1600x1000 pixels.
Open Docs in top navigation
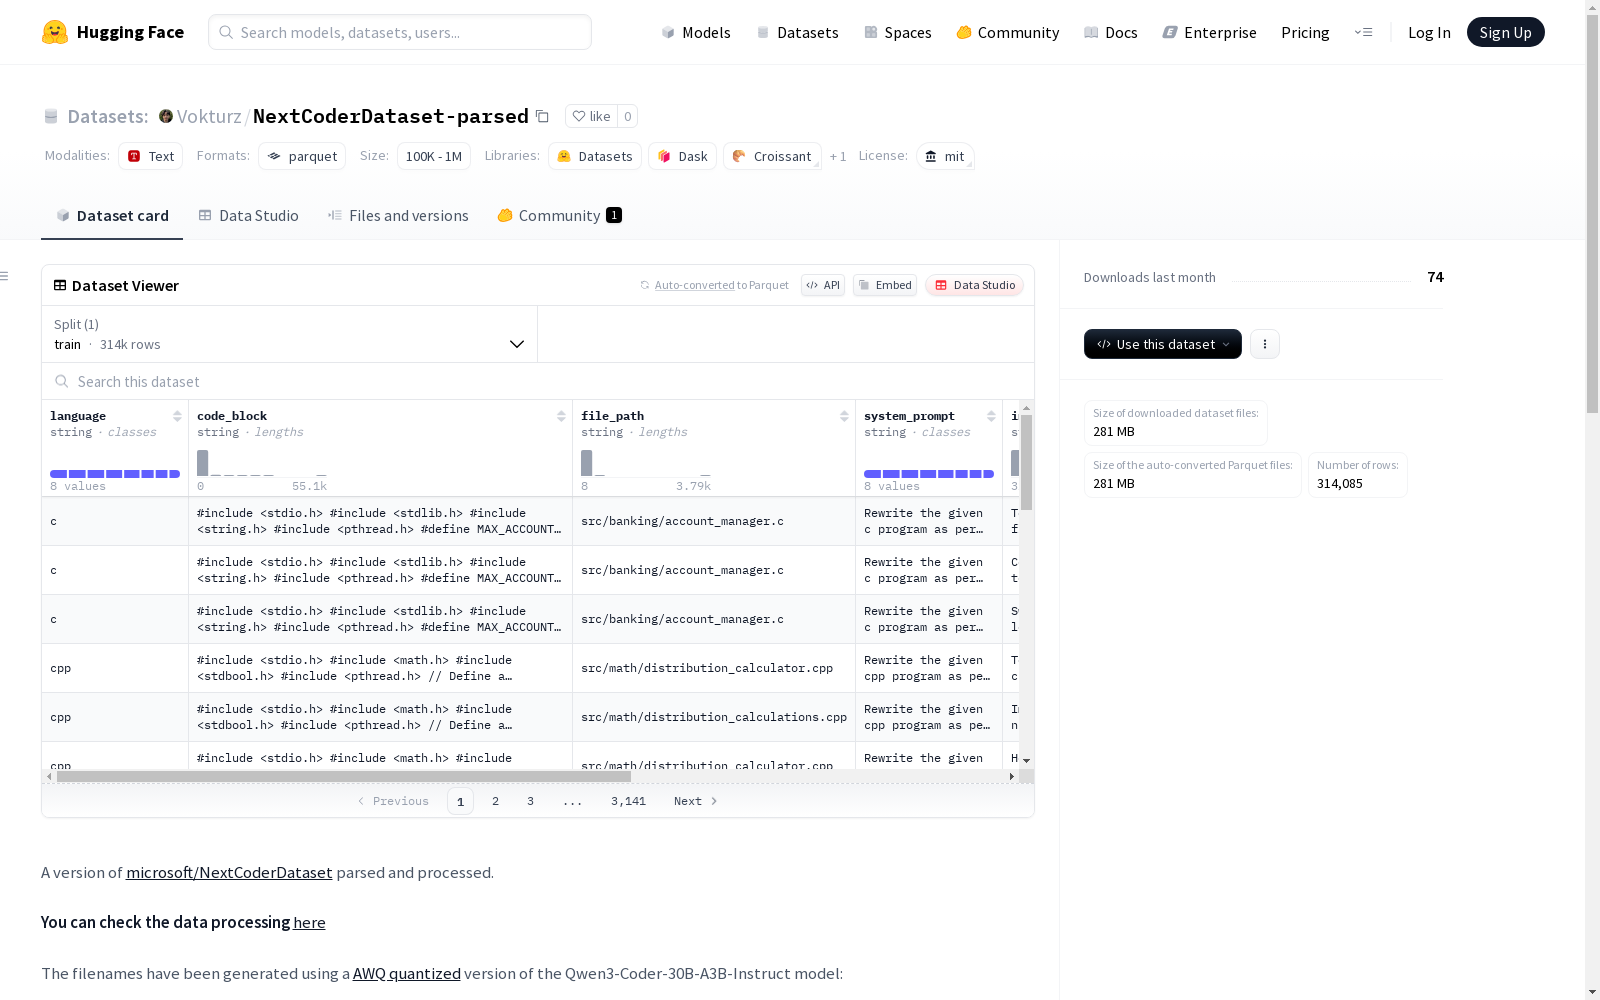click(x=1111, y=32)
